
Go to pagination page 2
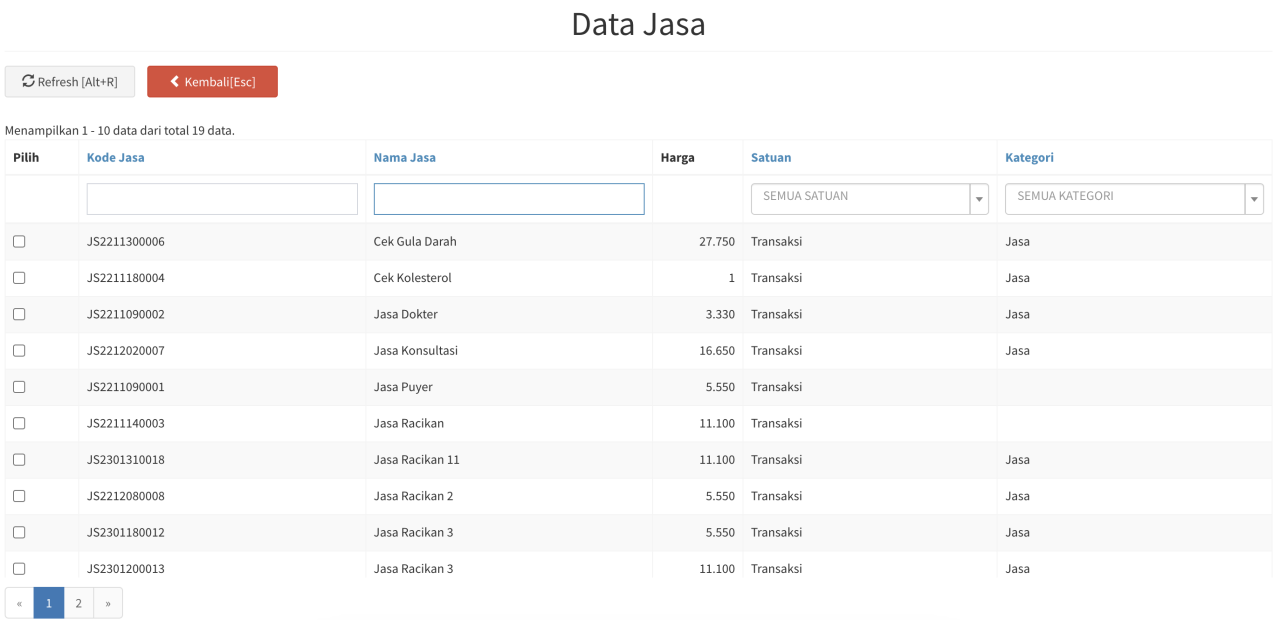coord(78,603)
